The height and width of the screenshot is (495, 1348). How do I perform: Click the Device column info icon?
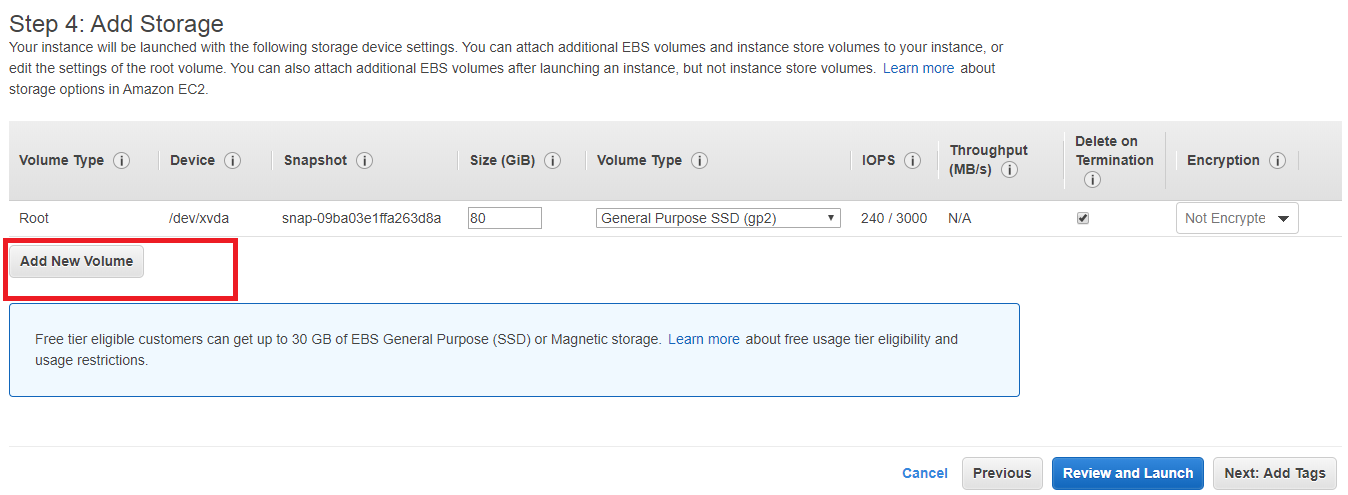(x=233, y=161)
